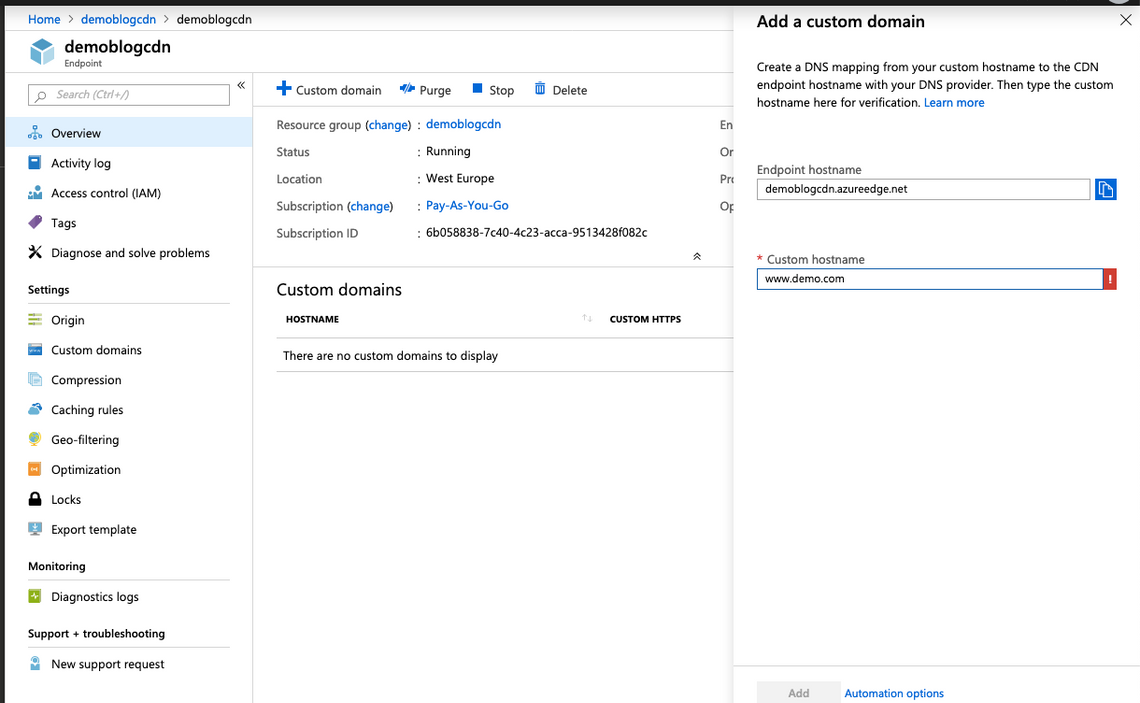Click the Delete trash icon

click(540, 89)
